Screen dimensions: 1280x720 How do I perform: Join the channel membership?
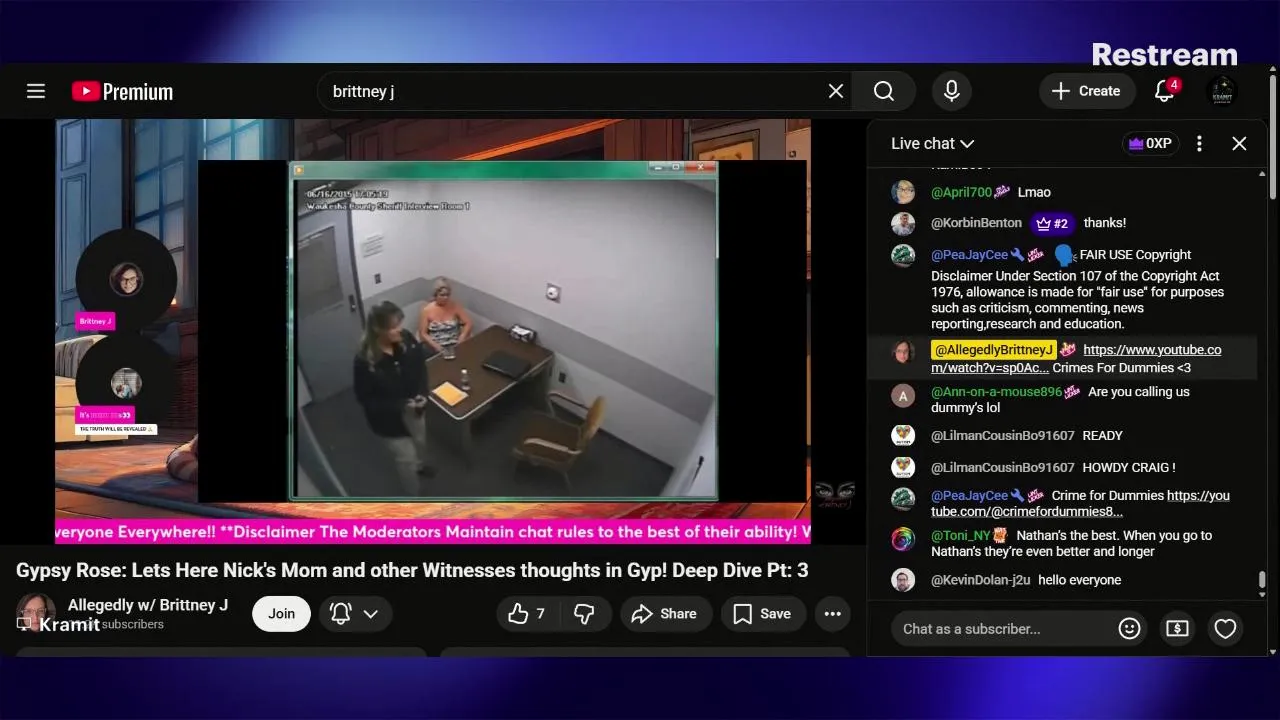tap(281, 614)
